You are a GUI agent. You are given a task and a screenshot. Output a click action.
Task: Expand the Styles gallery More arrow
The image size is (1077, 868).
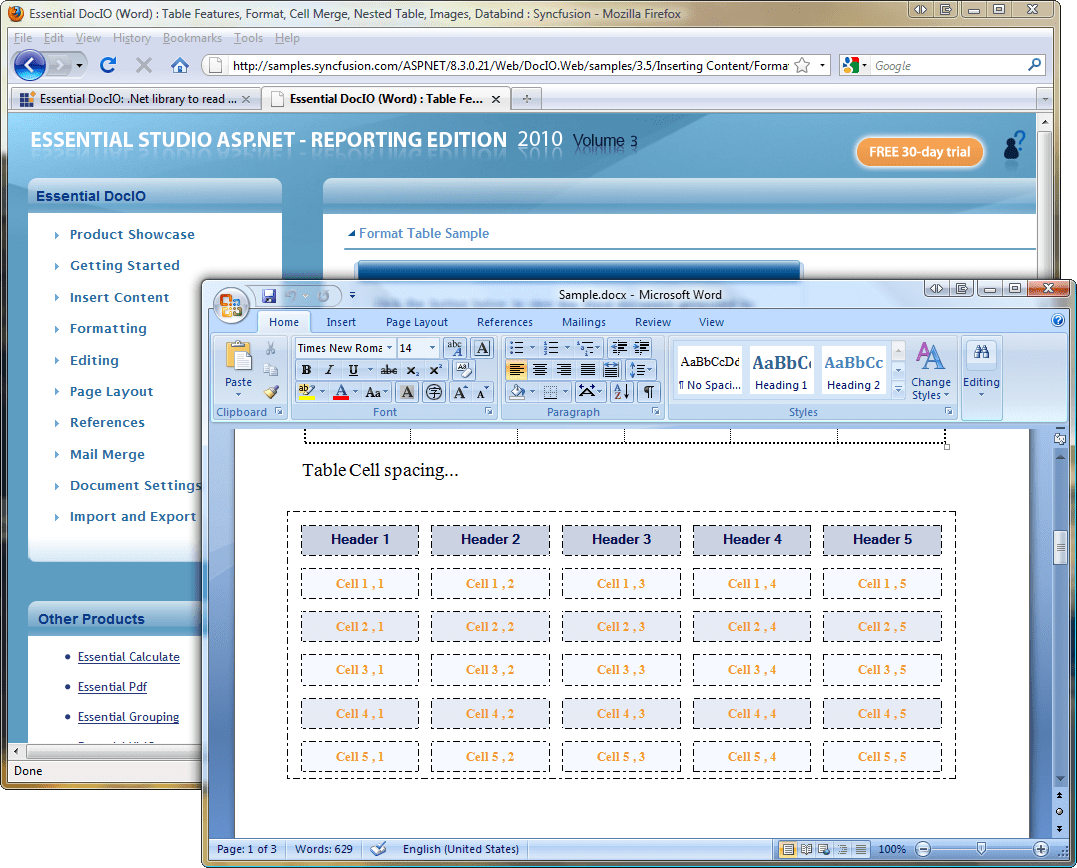pyautogui.click(x=898, y=389)
